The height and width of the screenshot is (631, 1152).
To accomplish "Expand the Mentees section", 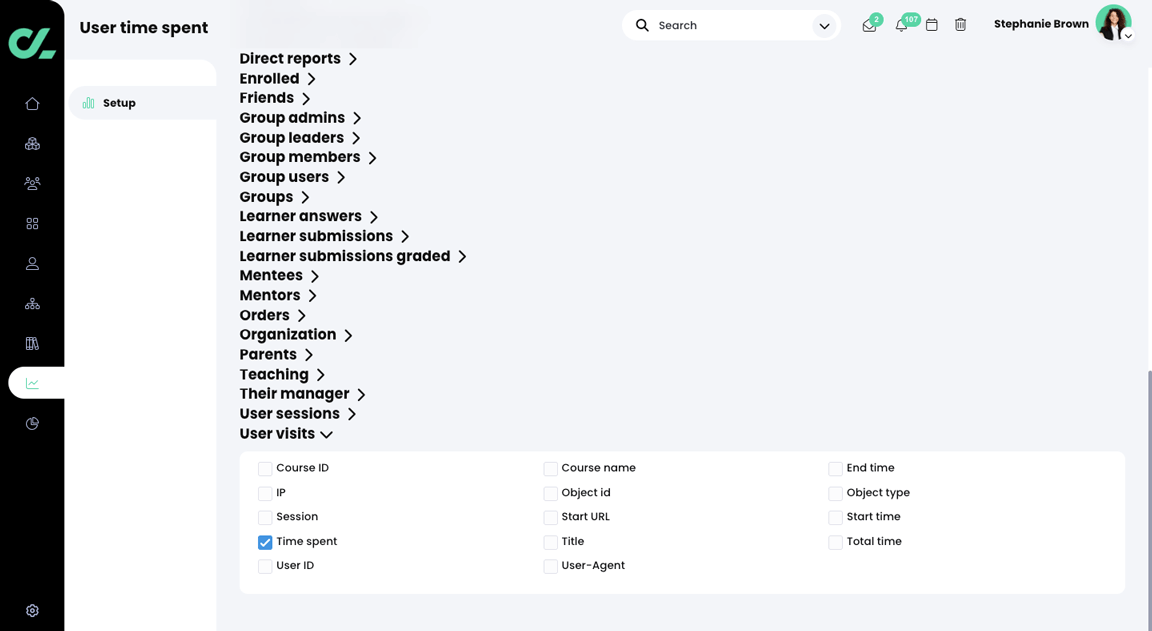I will 279,275.
